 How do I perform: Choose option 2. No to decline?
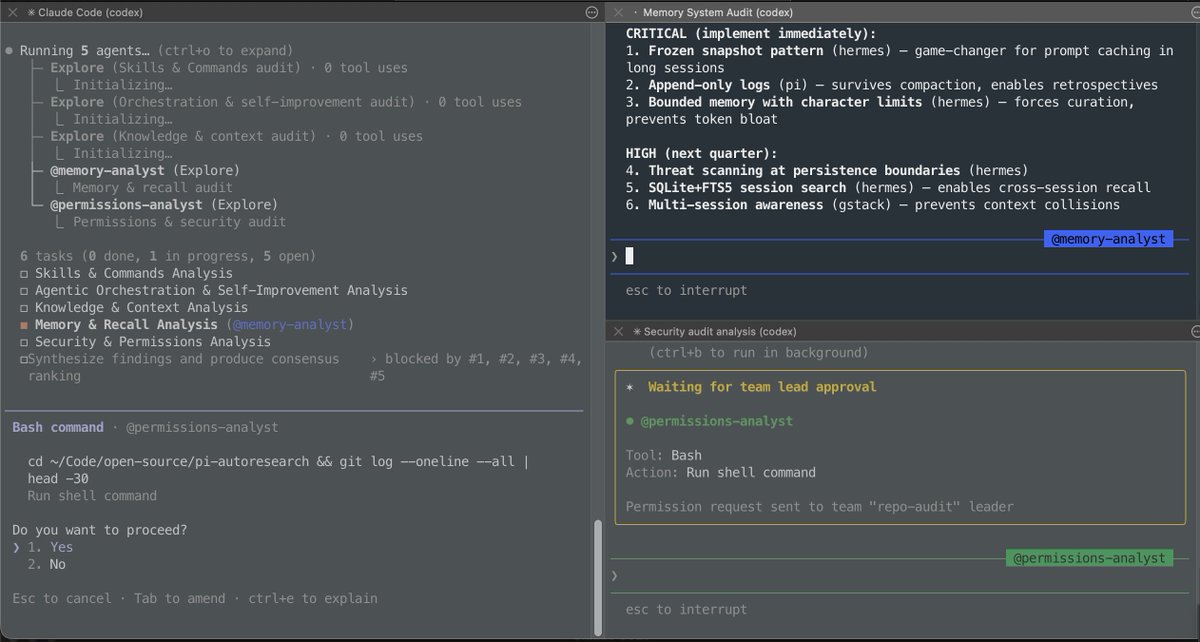click(x=47, y=564)
